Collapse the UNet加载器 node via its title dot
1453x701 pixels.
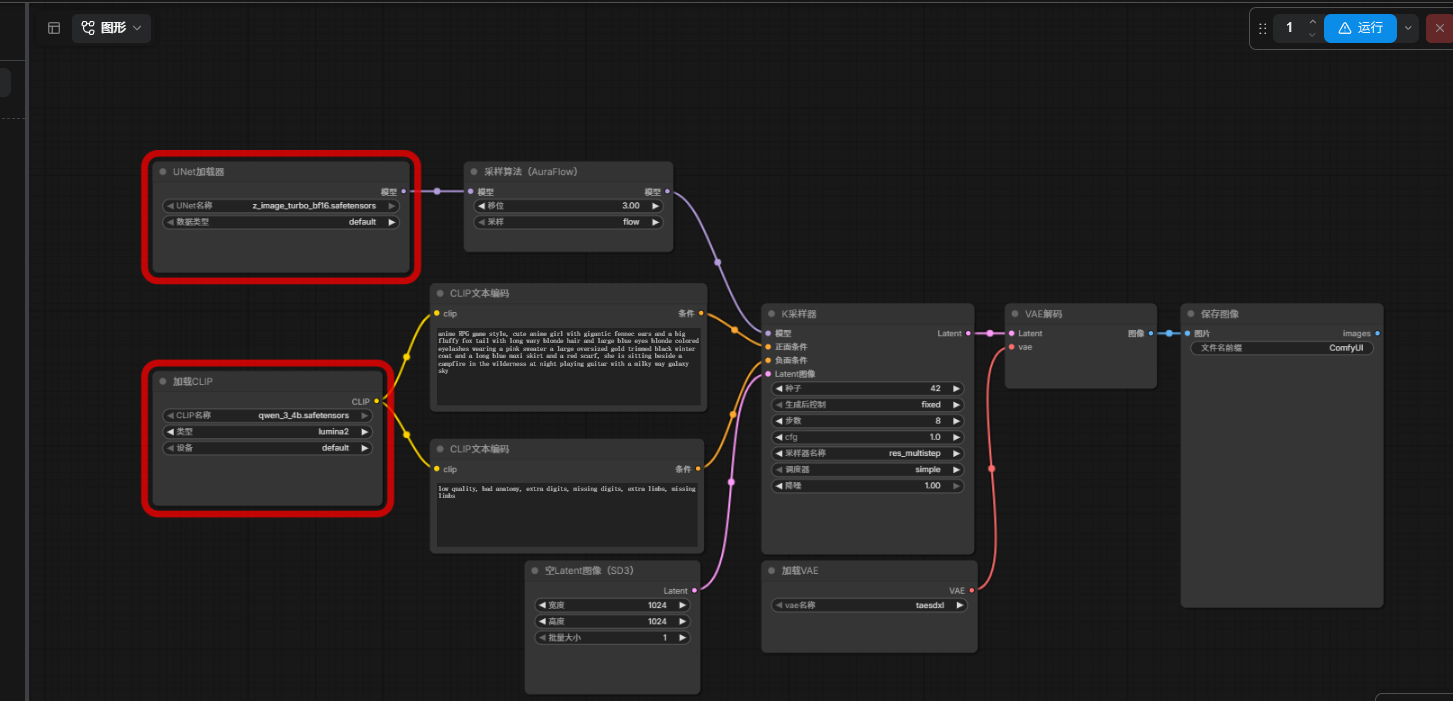point(163,172)
